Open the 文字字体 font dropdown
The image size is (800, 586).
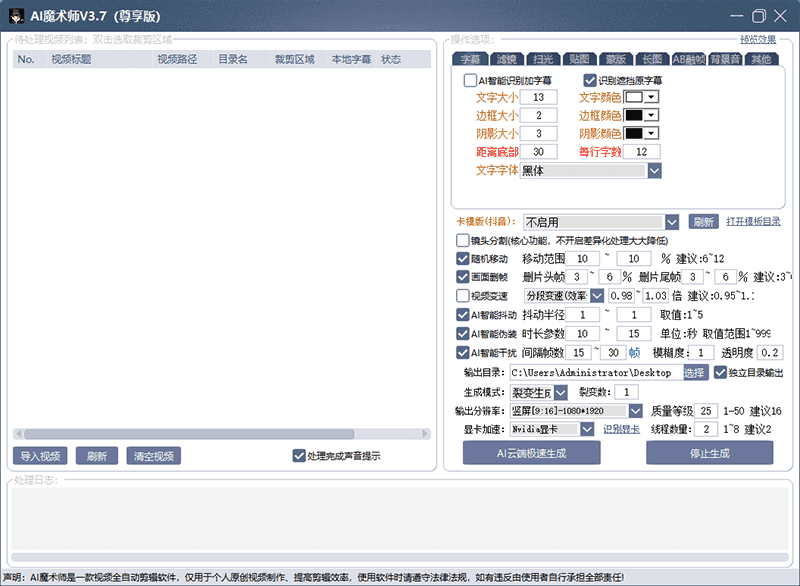pos(655,171)
